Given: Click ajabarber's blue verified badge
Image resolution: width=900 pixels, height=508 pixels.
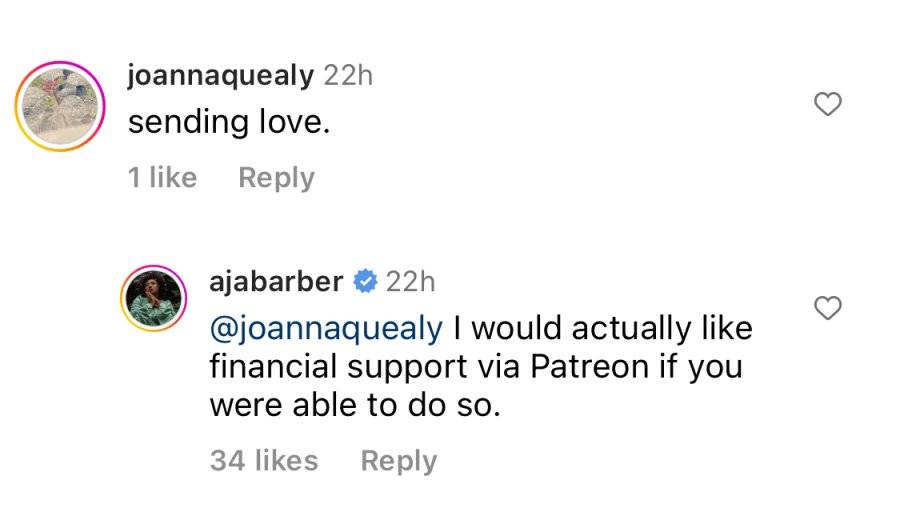Looking at the screenshot, I should (x=364, y=281).
